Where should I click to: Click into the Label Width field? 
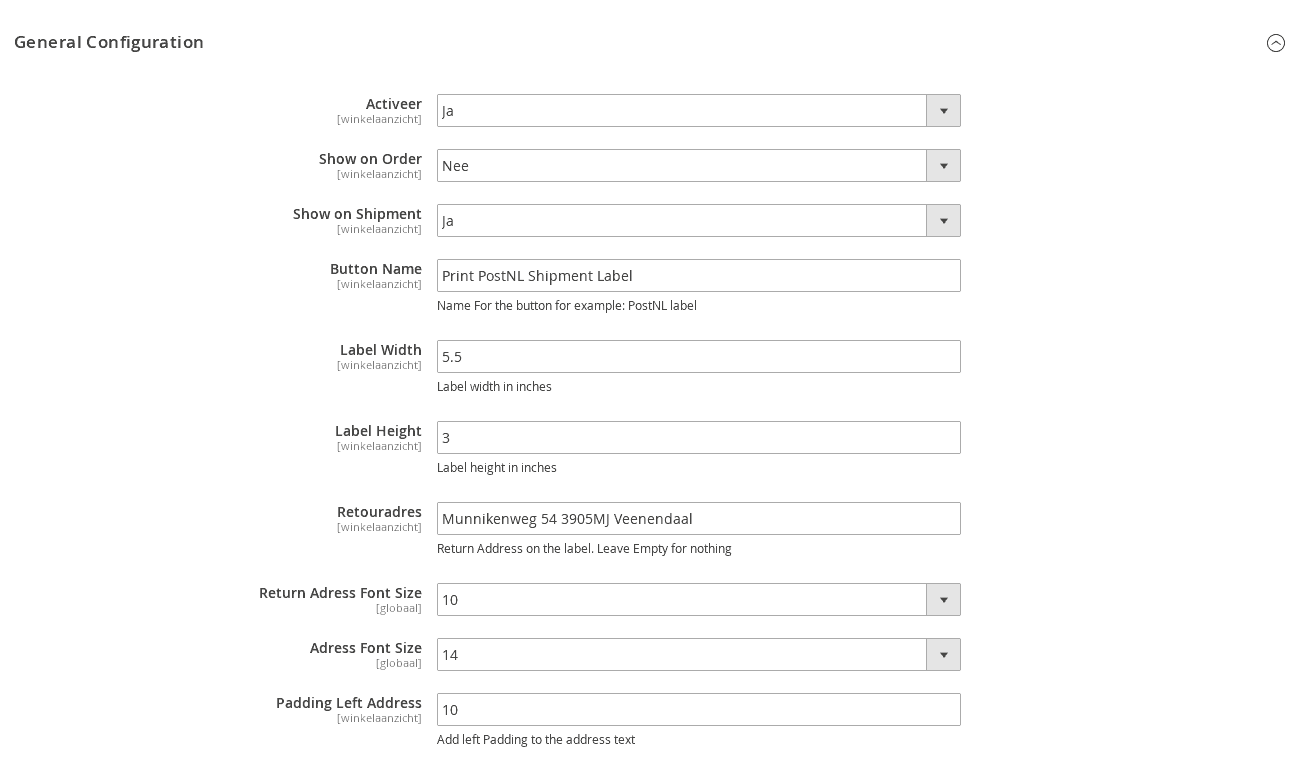(698, 357)
